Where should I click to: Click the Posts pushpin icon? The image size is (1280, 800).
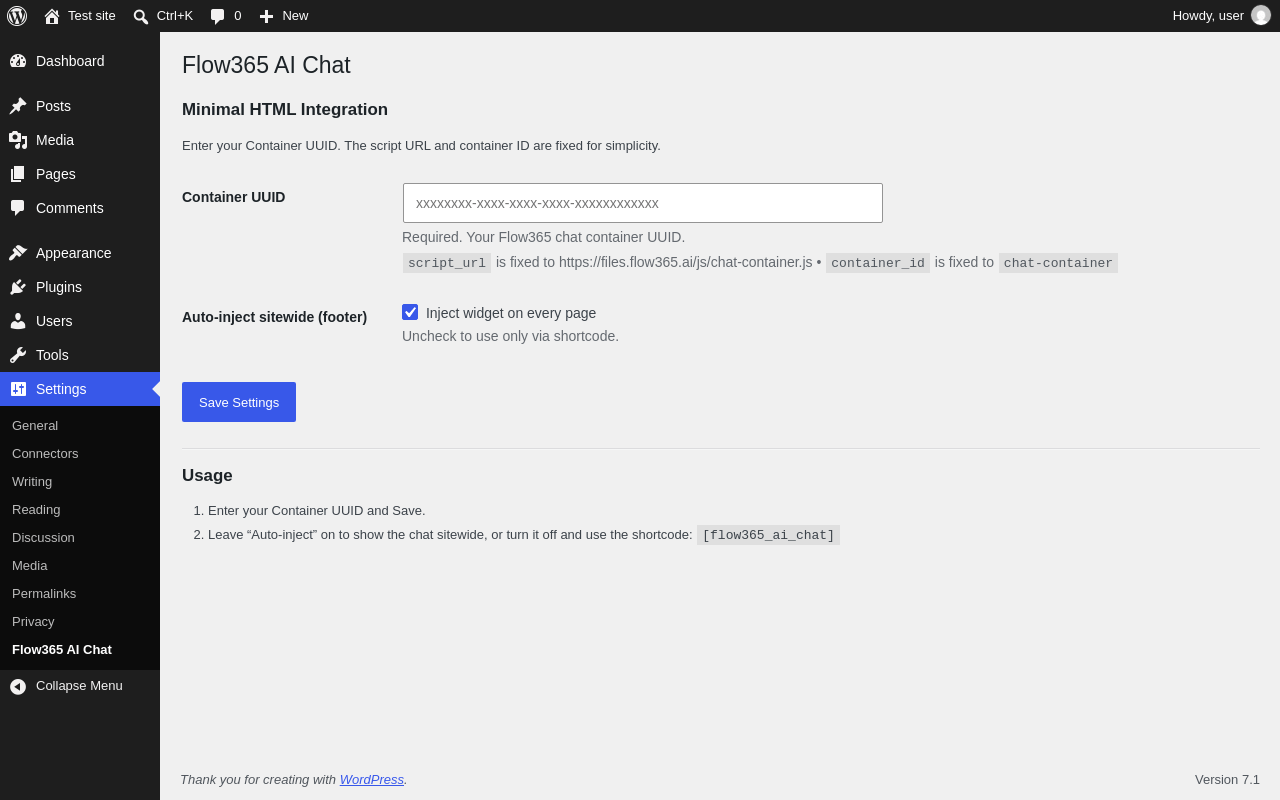(18, 106)
